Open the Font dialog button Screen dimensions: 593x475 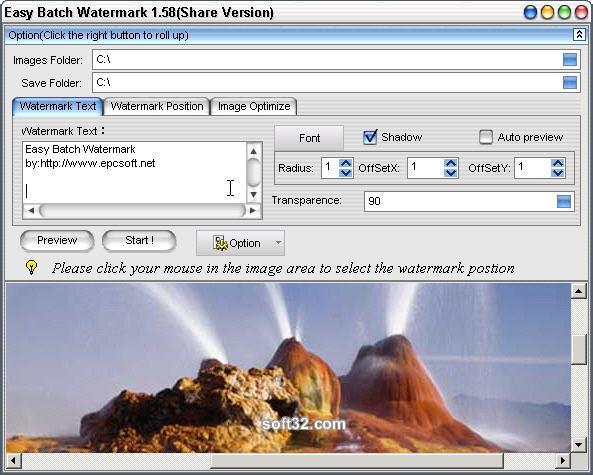point(309,138)
